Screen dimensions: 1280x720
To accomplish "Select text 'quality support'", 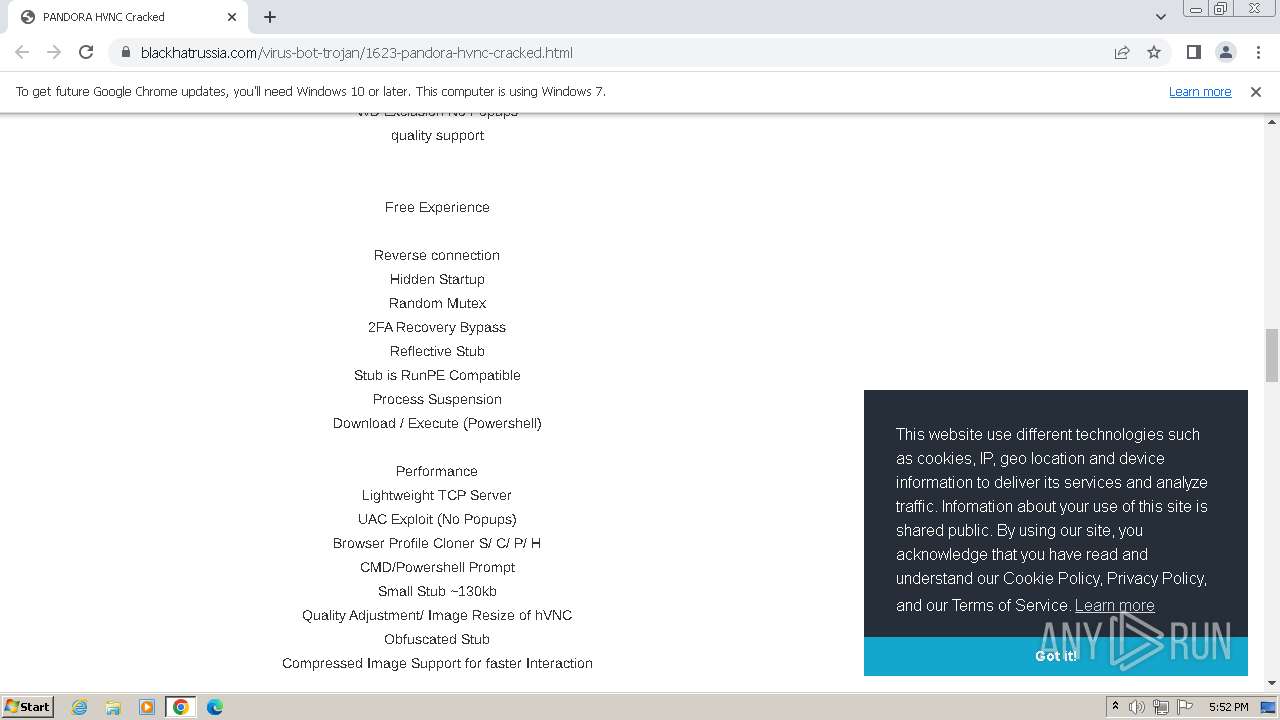I will pyautogui.click(x=437, y=135).
